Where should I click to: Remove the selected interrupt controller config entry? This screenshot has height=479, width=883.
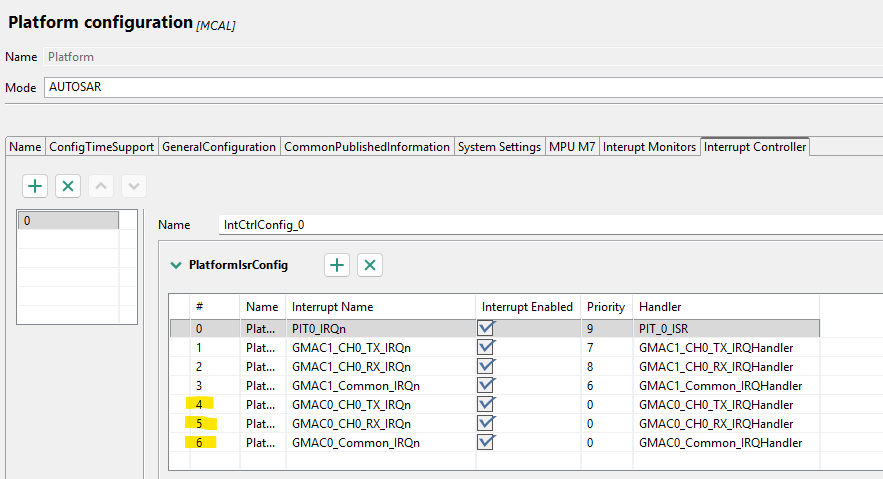pos(68,186)
